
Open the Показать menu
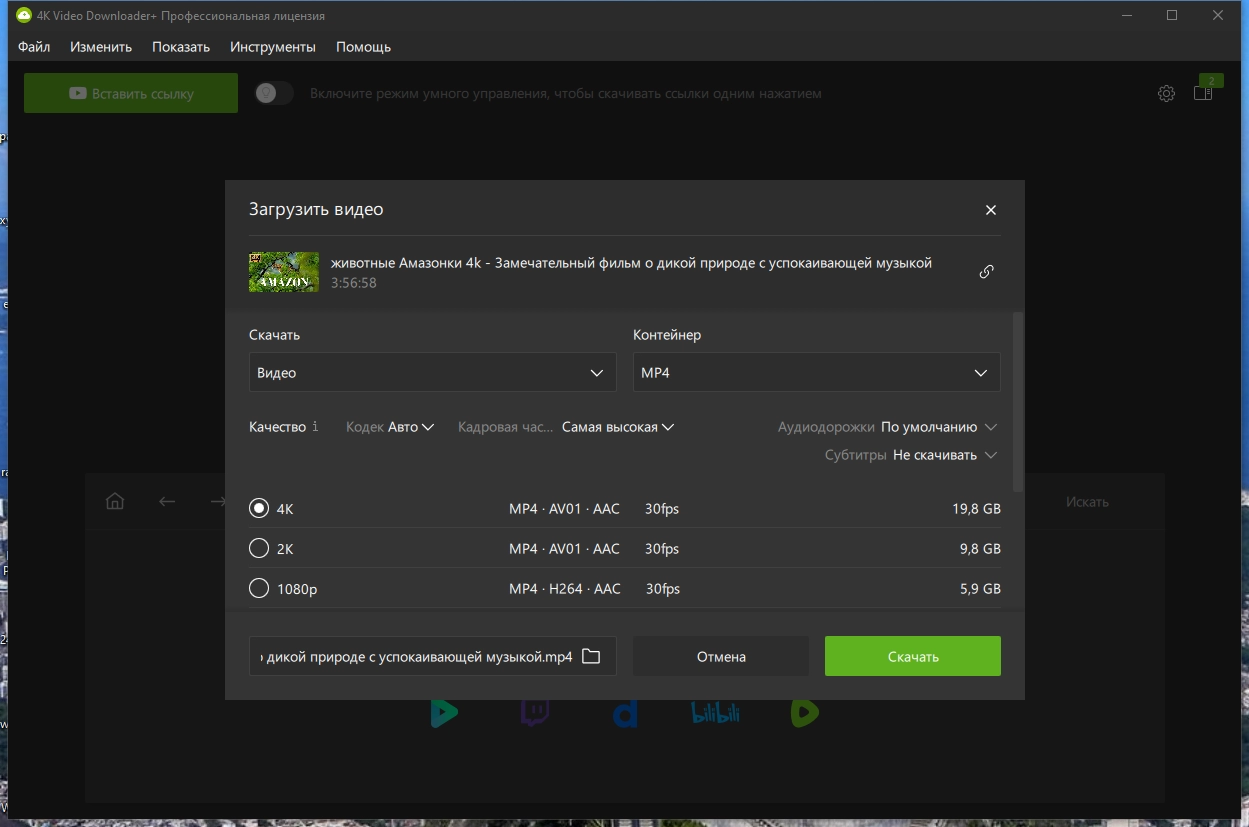(181, 47)
